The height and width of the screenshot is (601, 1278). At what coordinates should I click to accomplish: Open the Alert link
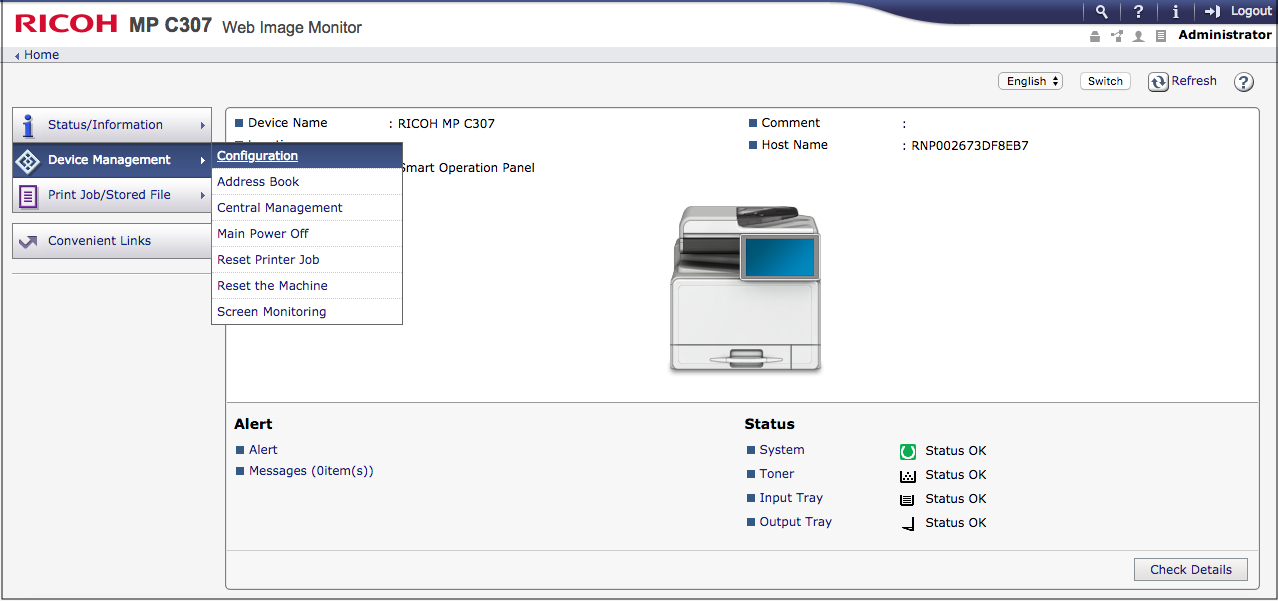click(263, 450)
